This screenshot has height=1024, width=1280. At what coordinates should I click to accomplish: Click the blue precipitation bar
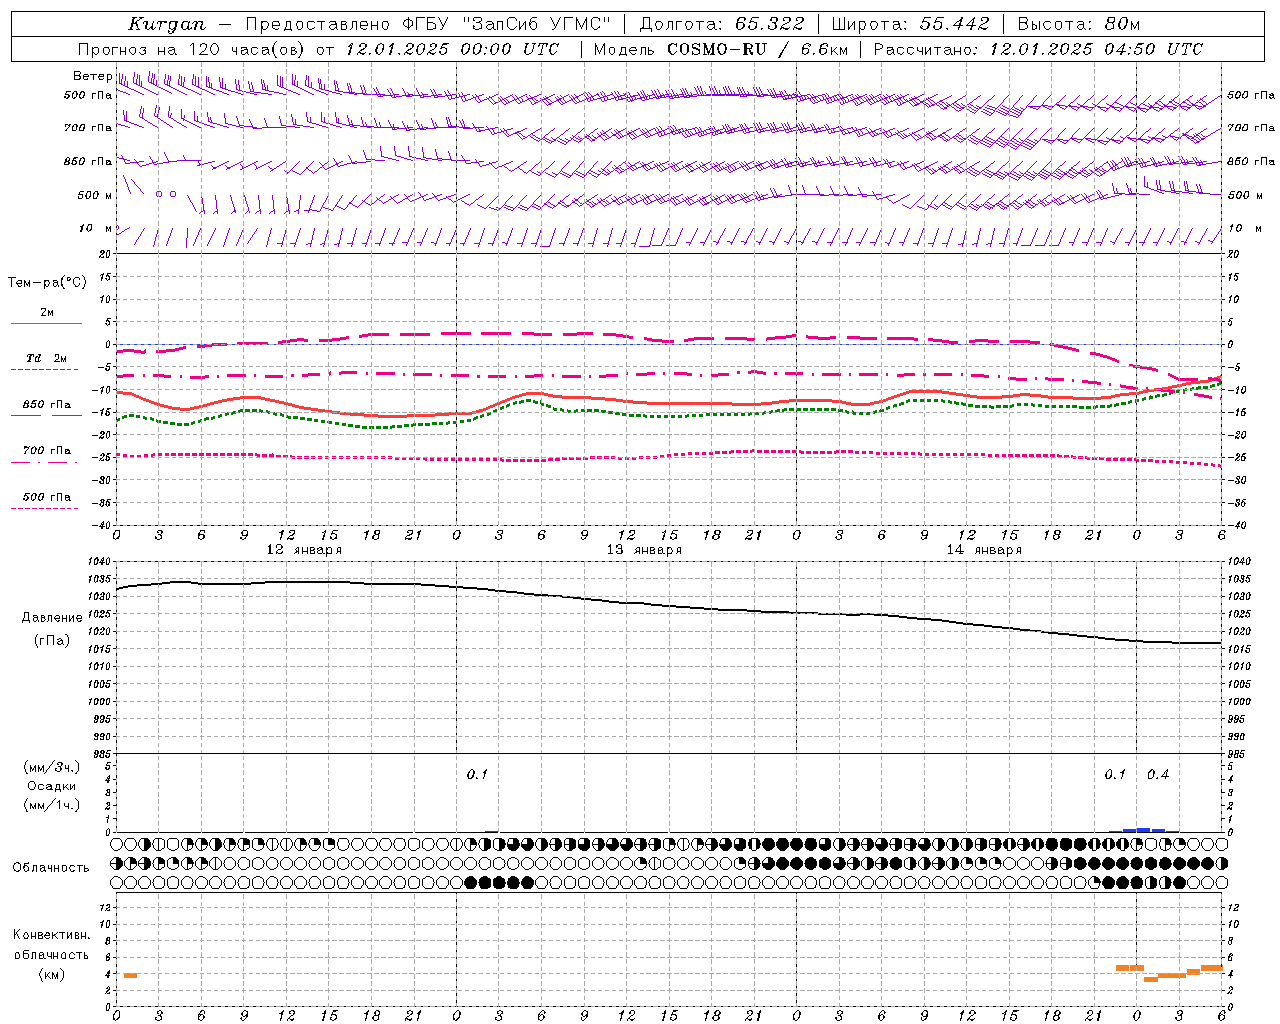(x=1144, y=830)
